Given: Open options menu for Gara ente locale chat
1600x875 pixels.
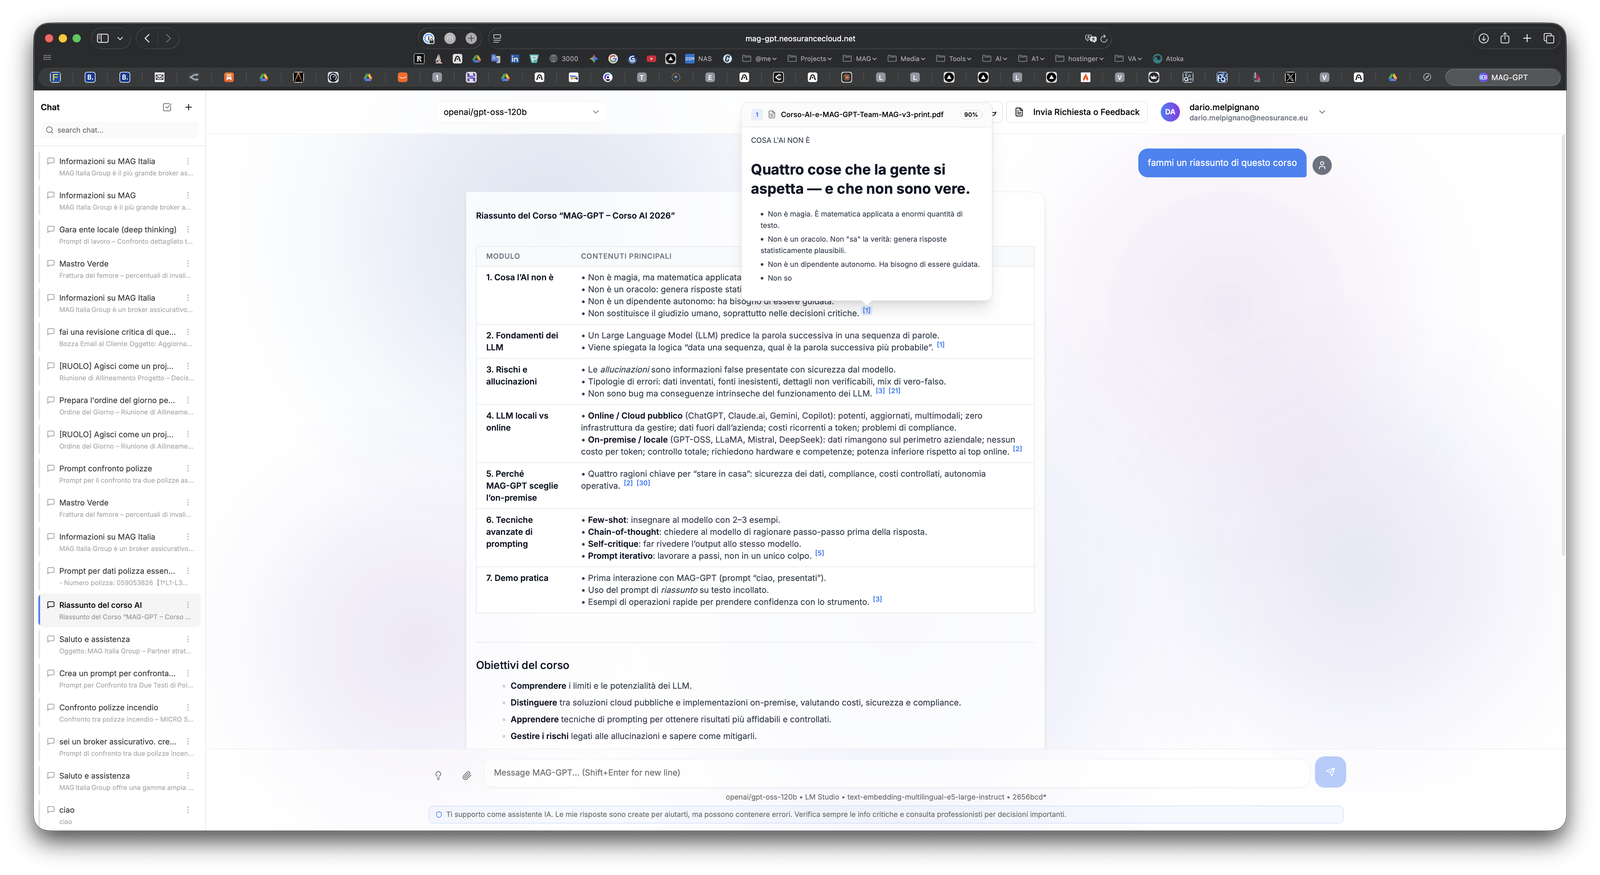Looking at the screenshot, I should (188, 229).
